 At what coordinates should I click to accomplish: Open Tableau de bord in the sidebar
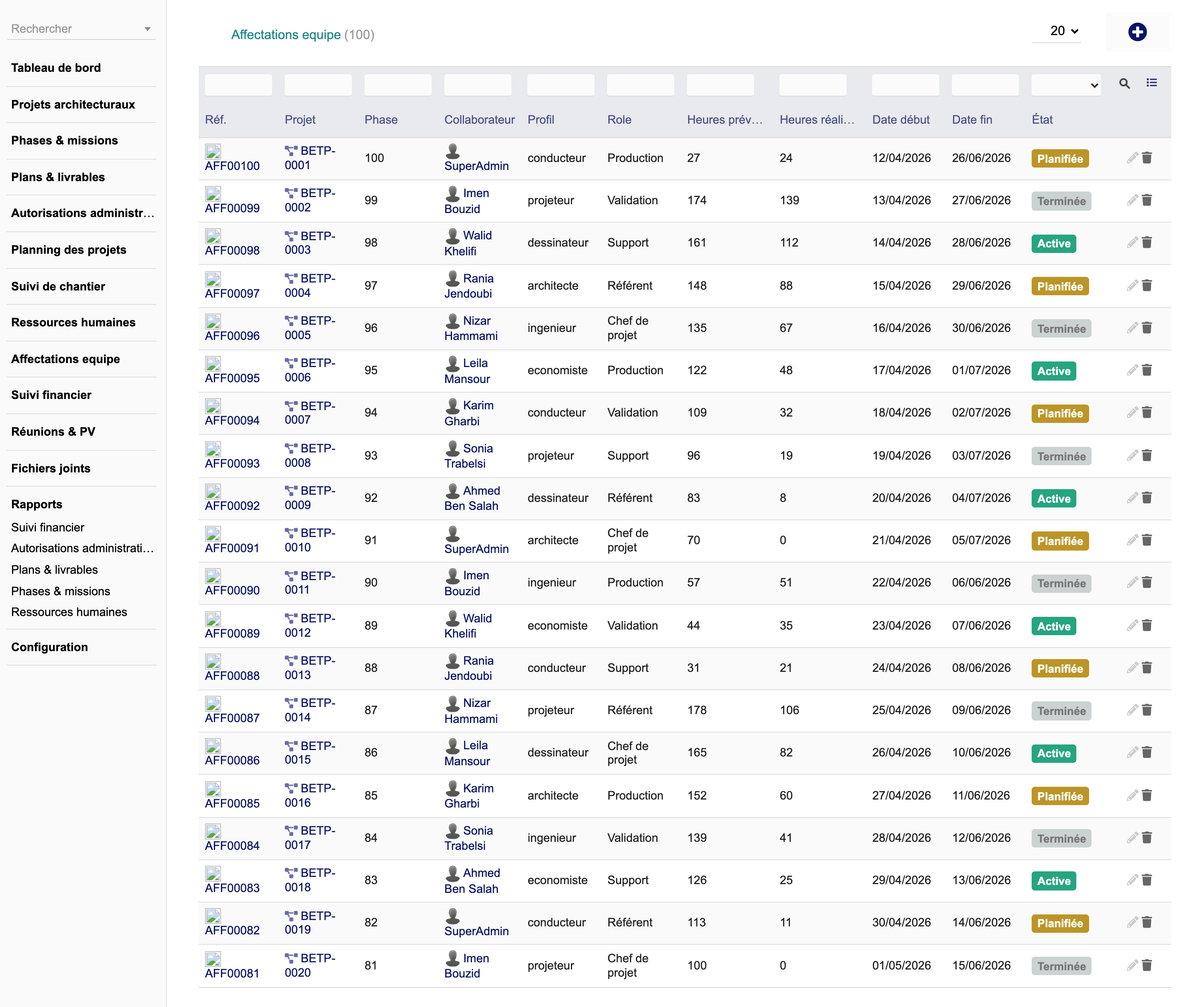[56, 68]
